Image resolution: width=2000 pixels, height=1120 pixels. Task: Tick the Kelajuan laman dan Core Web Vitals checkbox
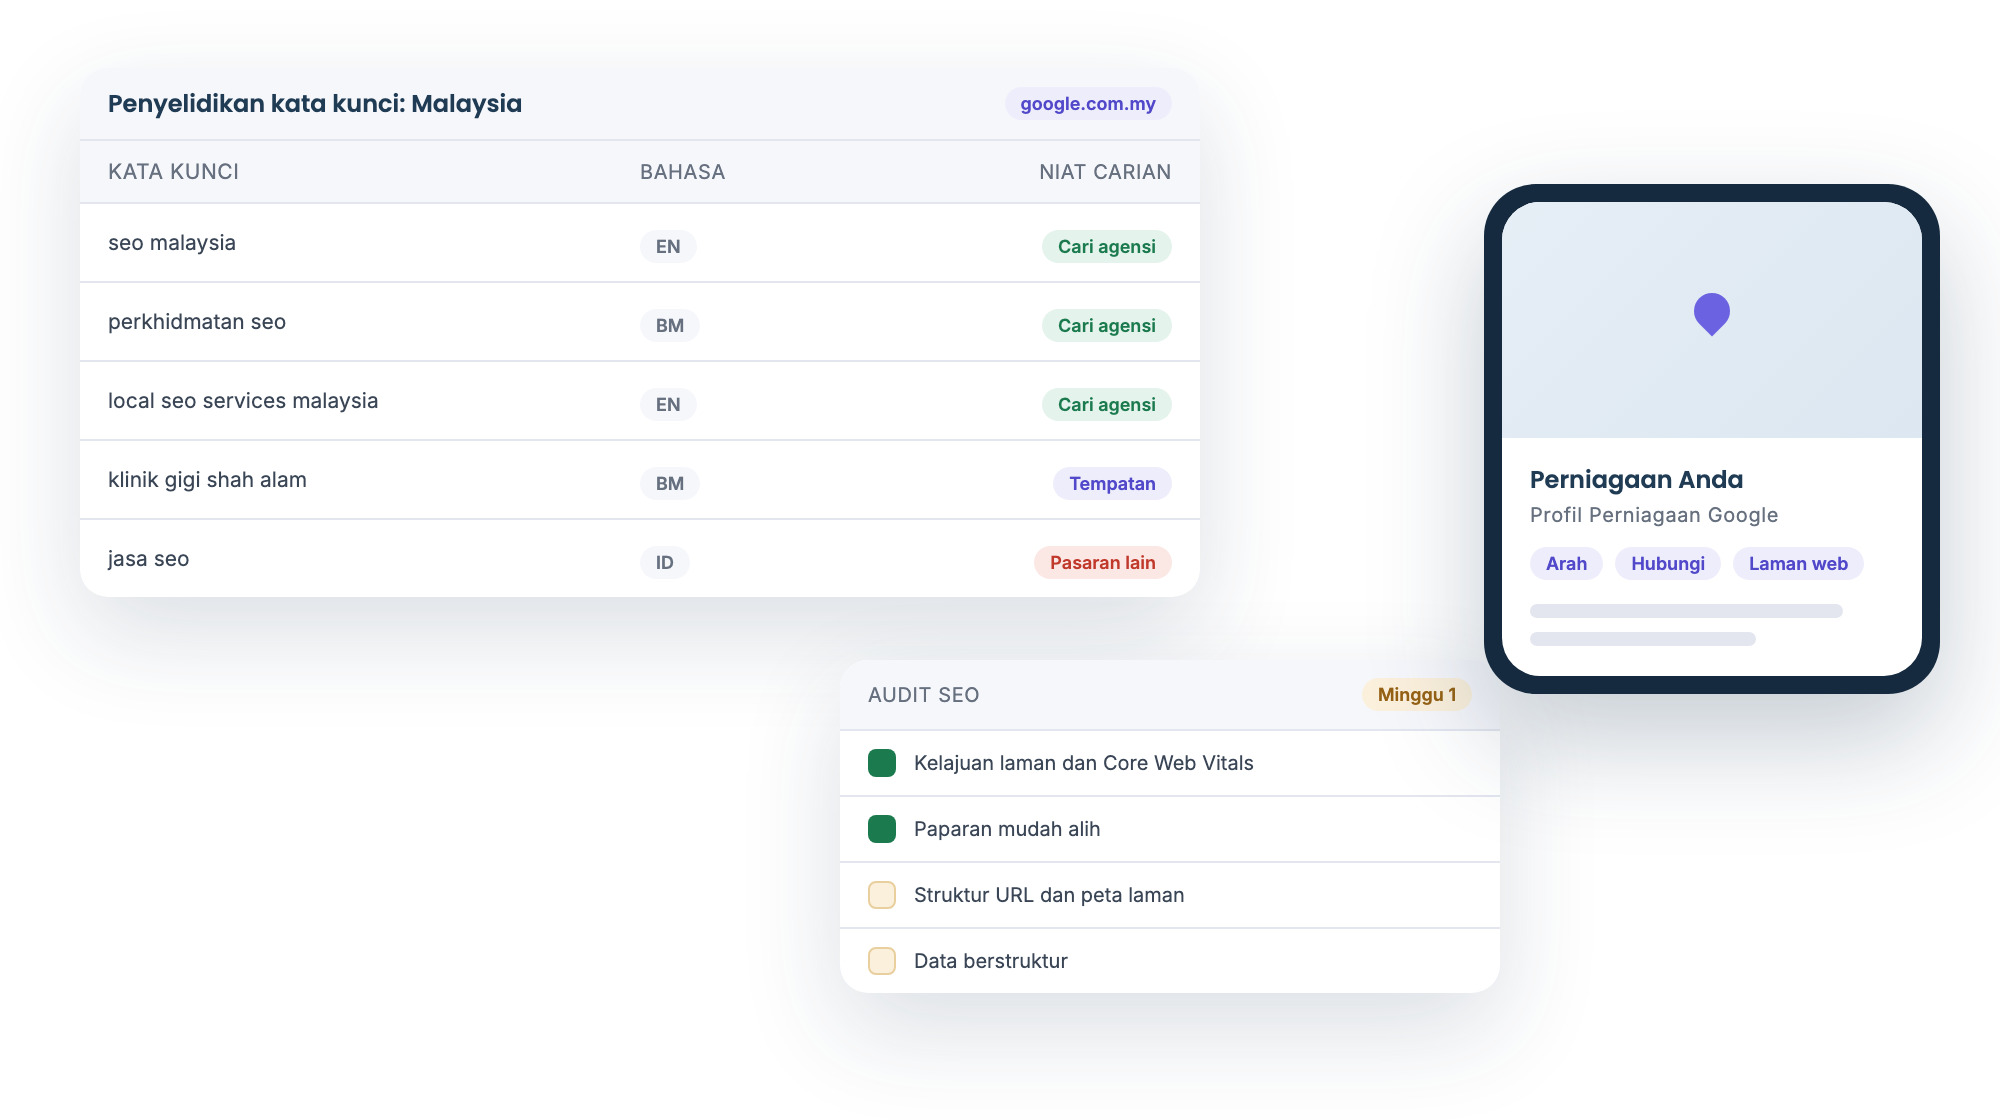point(882,763)
